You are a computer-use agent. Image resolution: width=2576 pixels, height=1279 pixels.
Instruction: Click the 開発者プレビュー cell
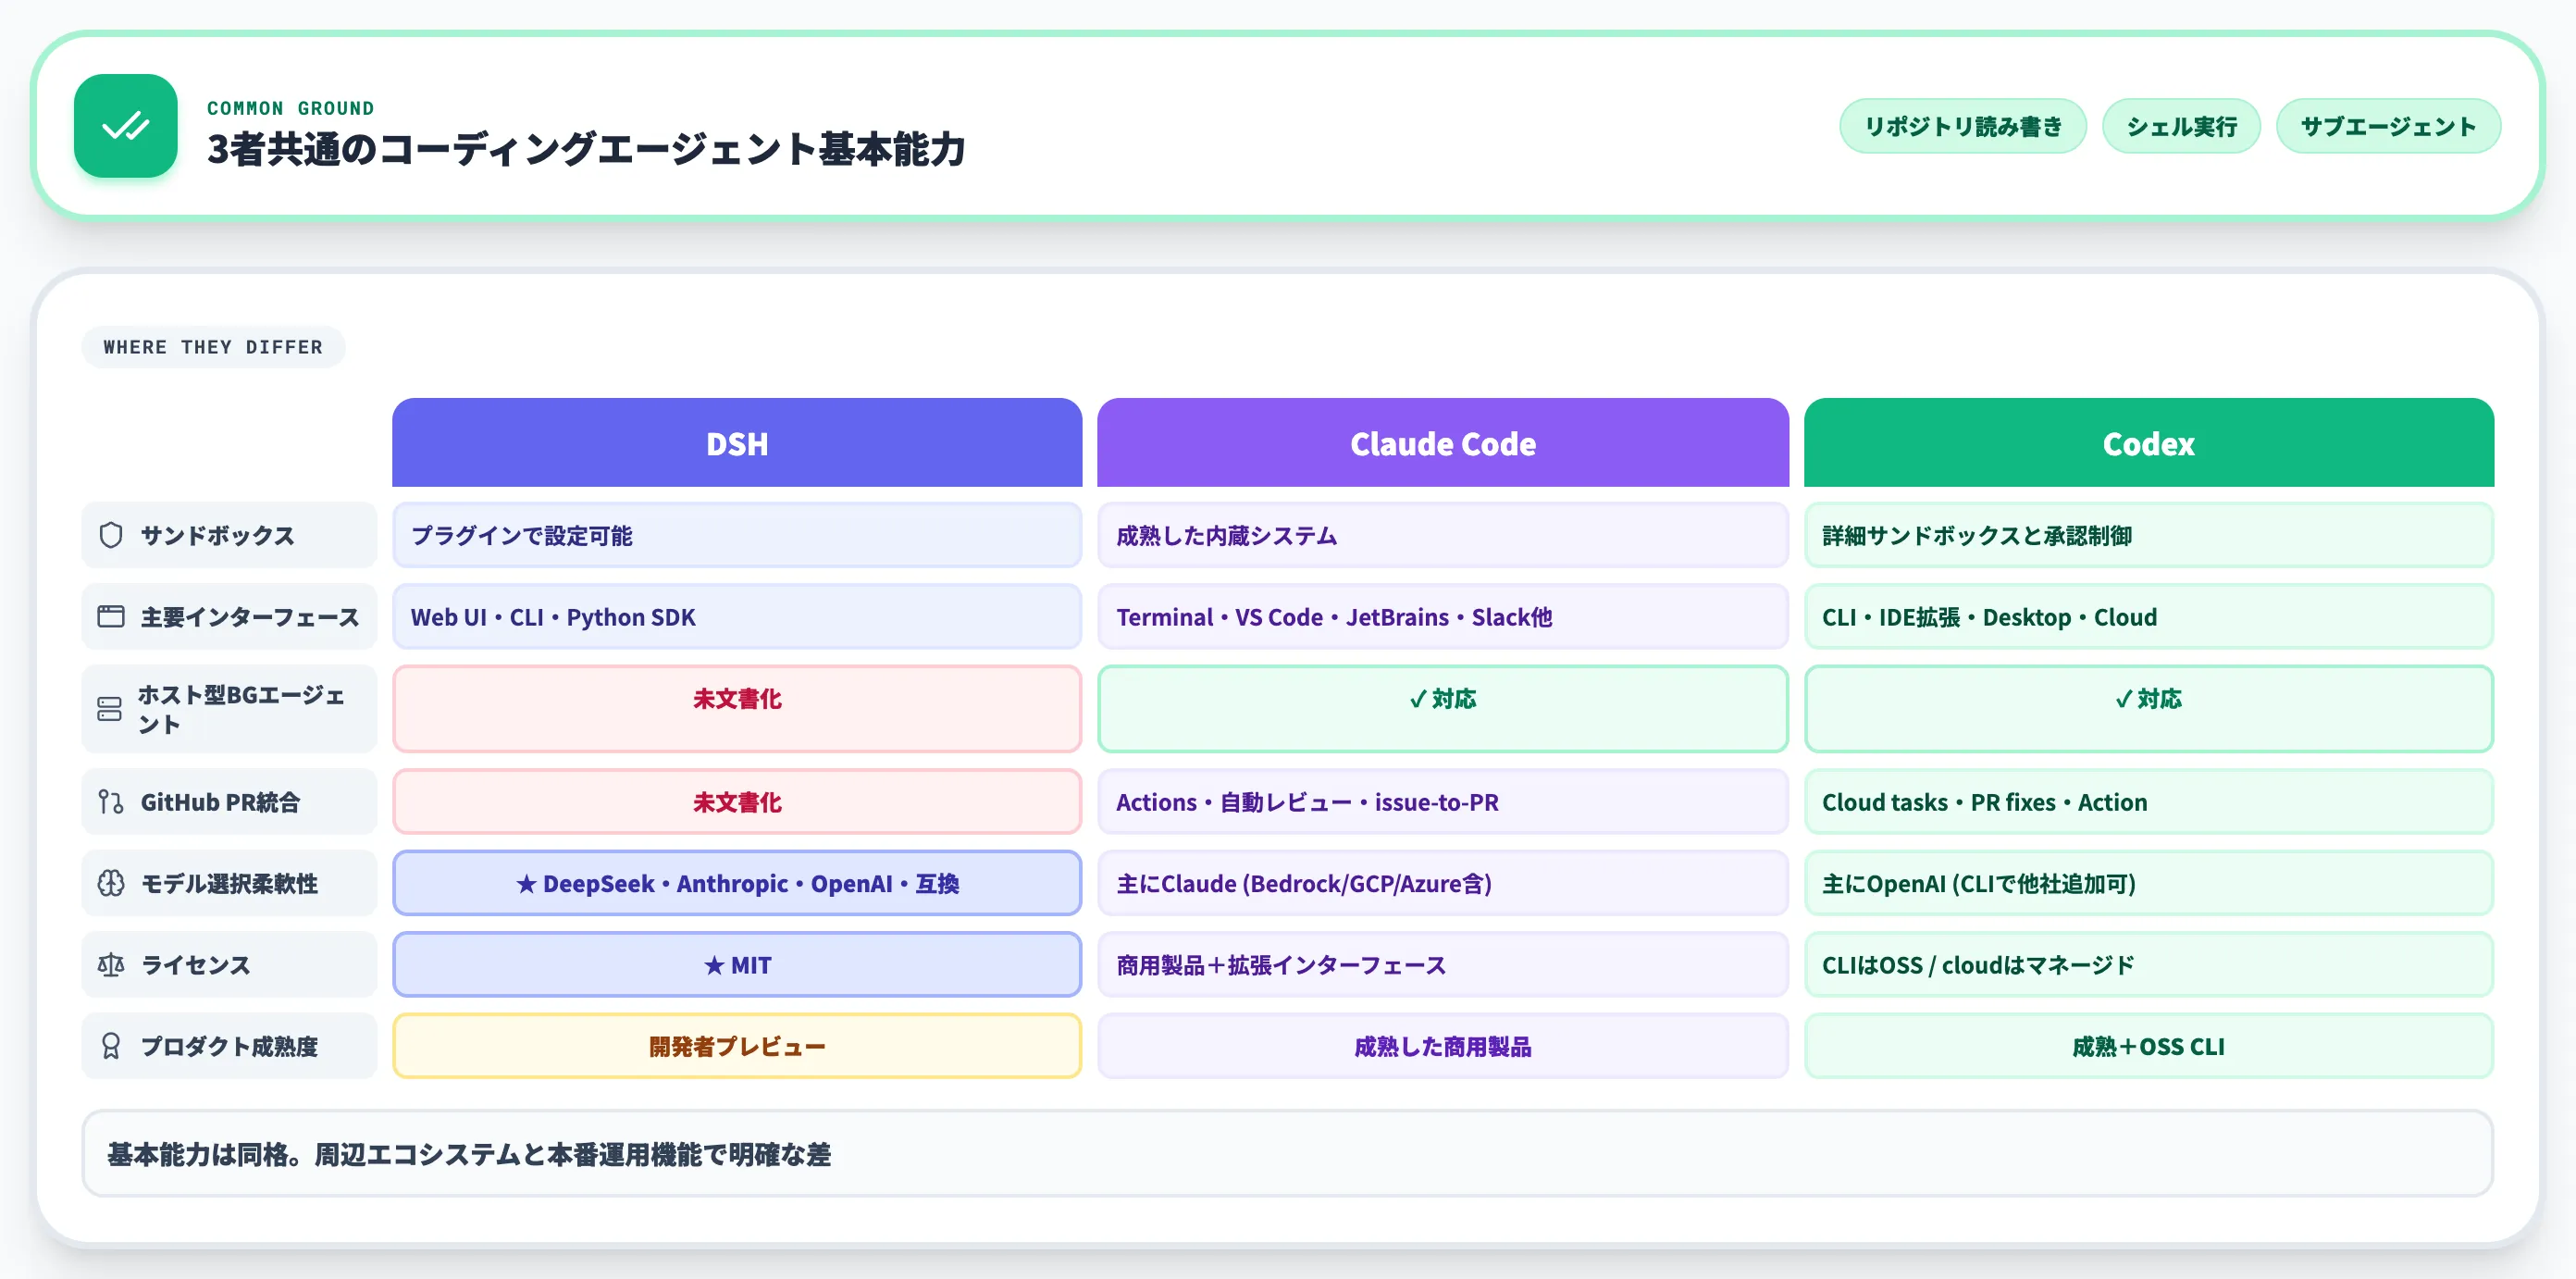pos(737,1046)
